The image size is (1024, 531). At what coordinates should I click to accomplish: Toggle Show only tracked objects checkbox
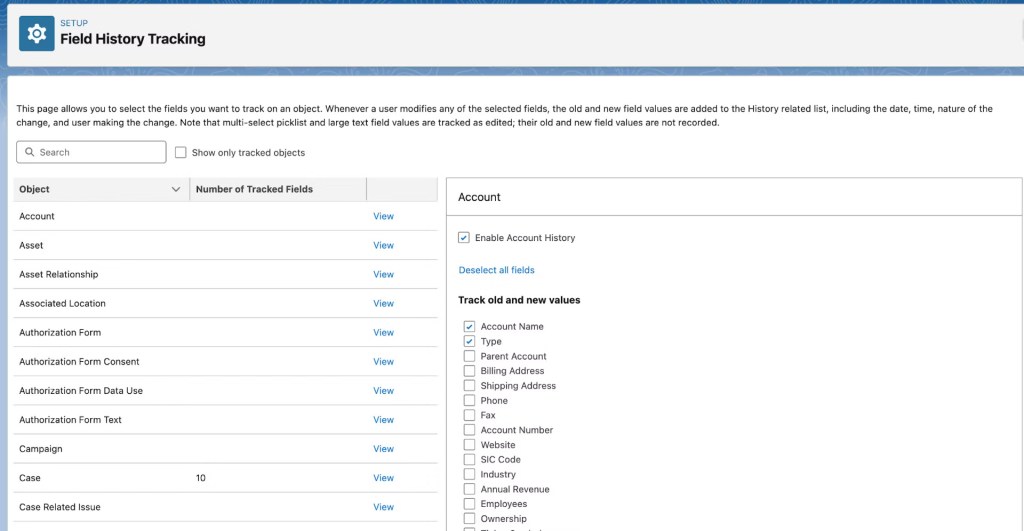pyautogui.click(x=181, y=152)
